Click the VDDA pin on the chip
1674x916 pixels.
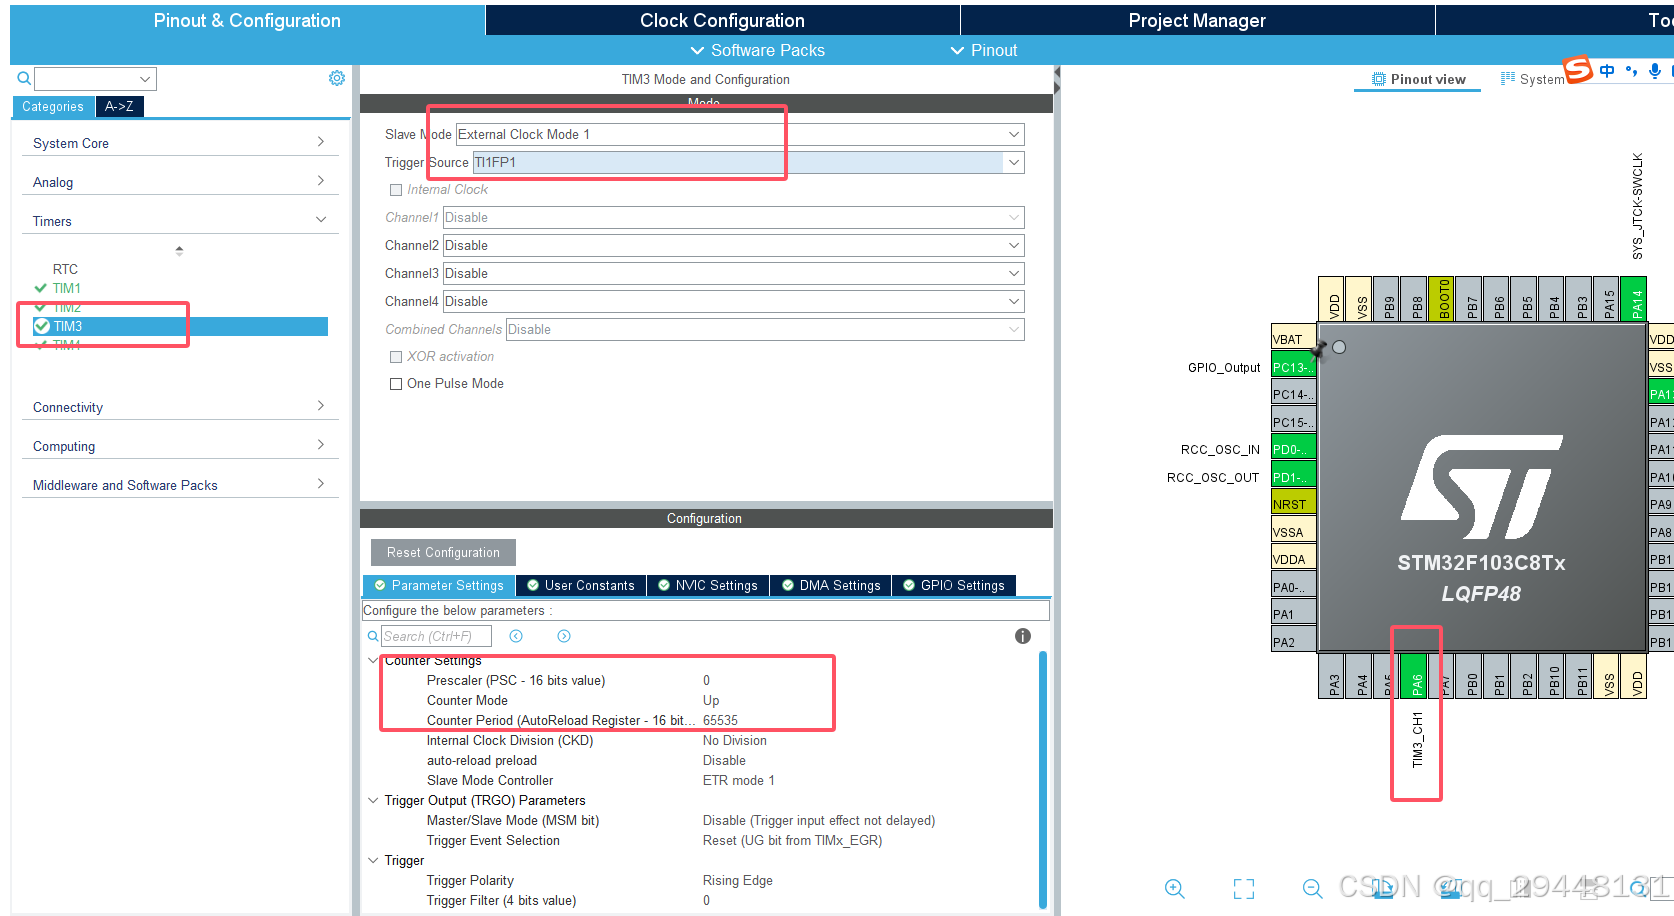click(x=1293, y=559)
